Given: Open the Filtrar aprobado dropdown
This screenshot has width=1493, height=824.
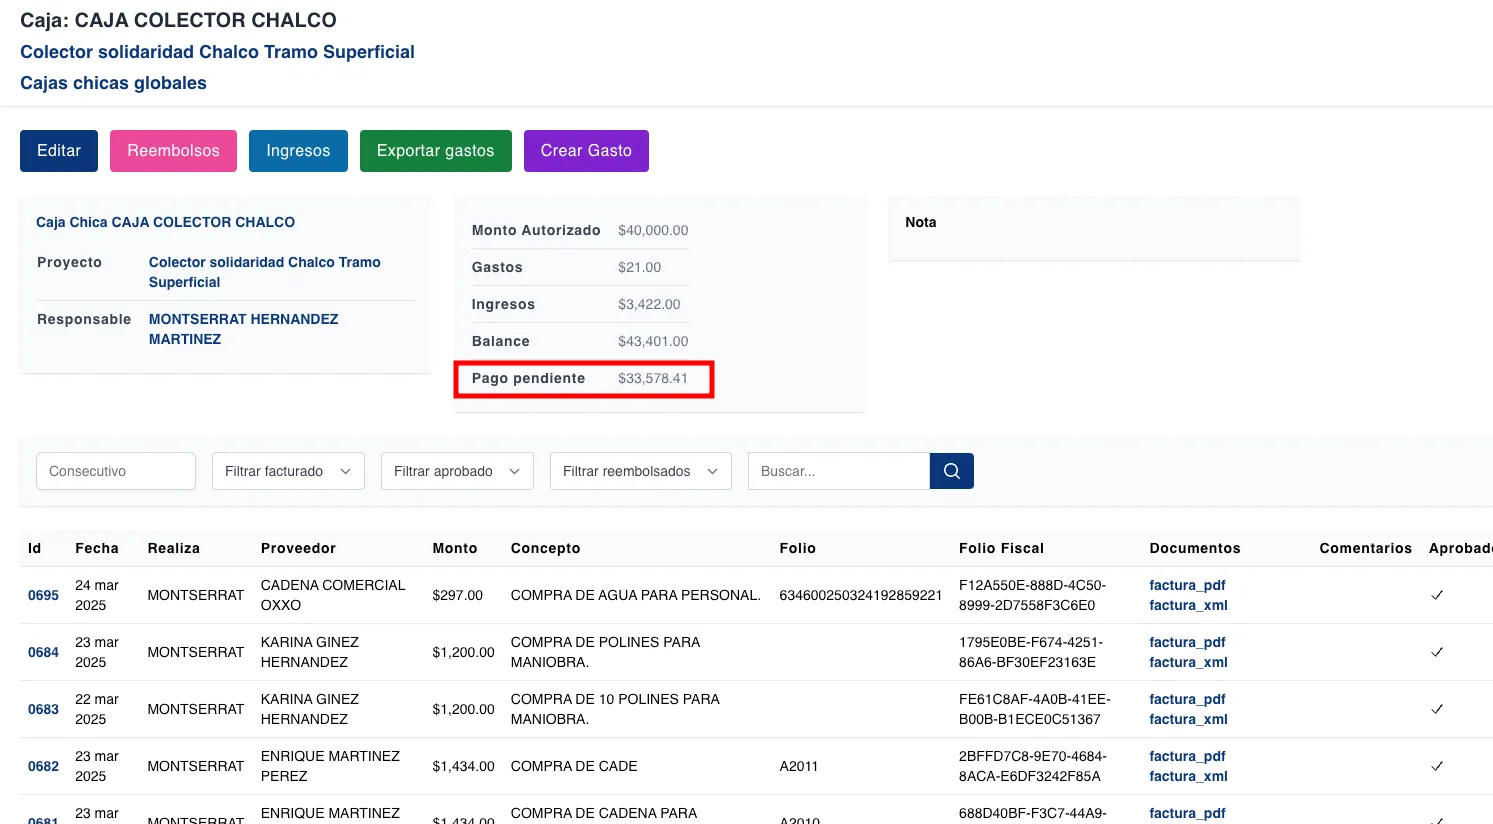Looking at the screenshot, I should pos(457,471).
